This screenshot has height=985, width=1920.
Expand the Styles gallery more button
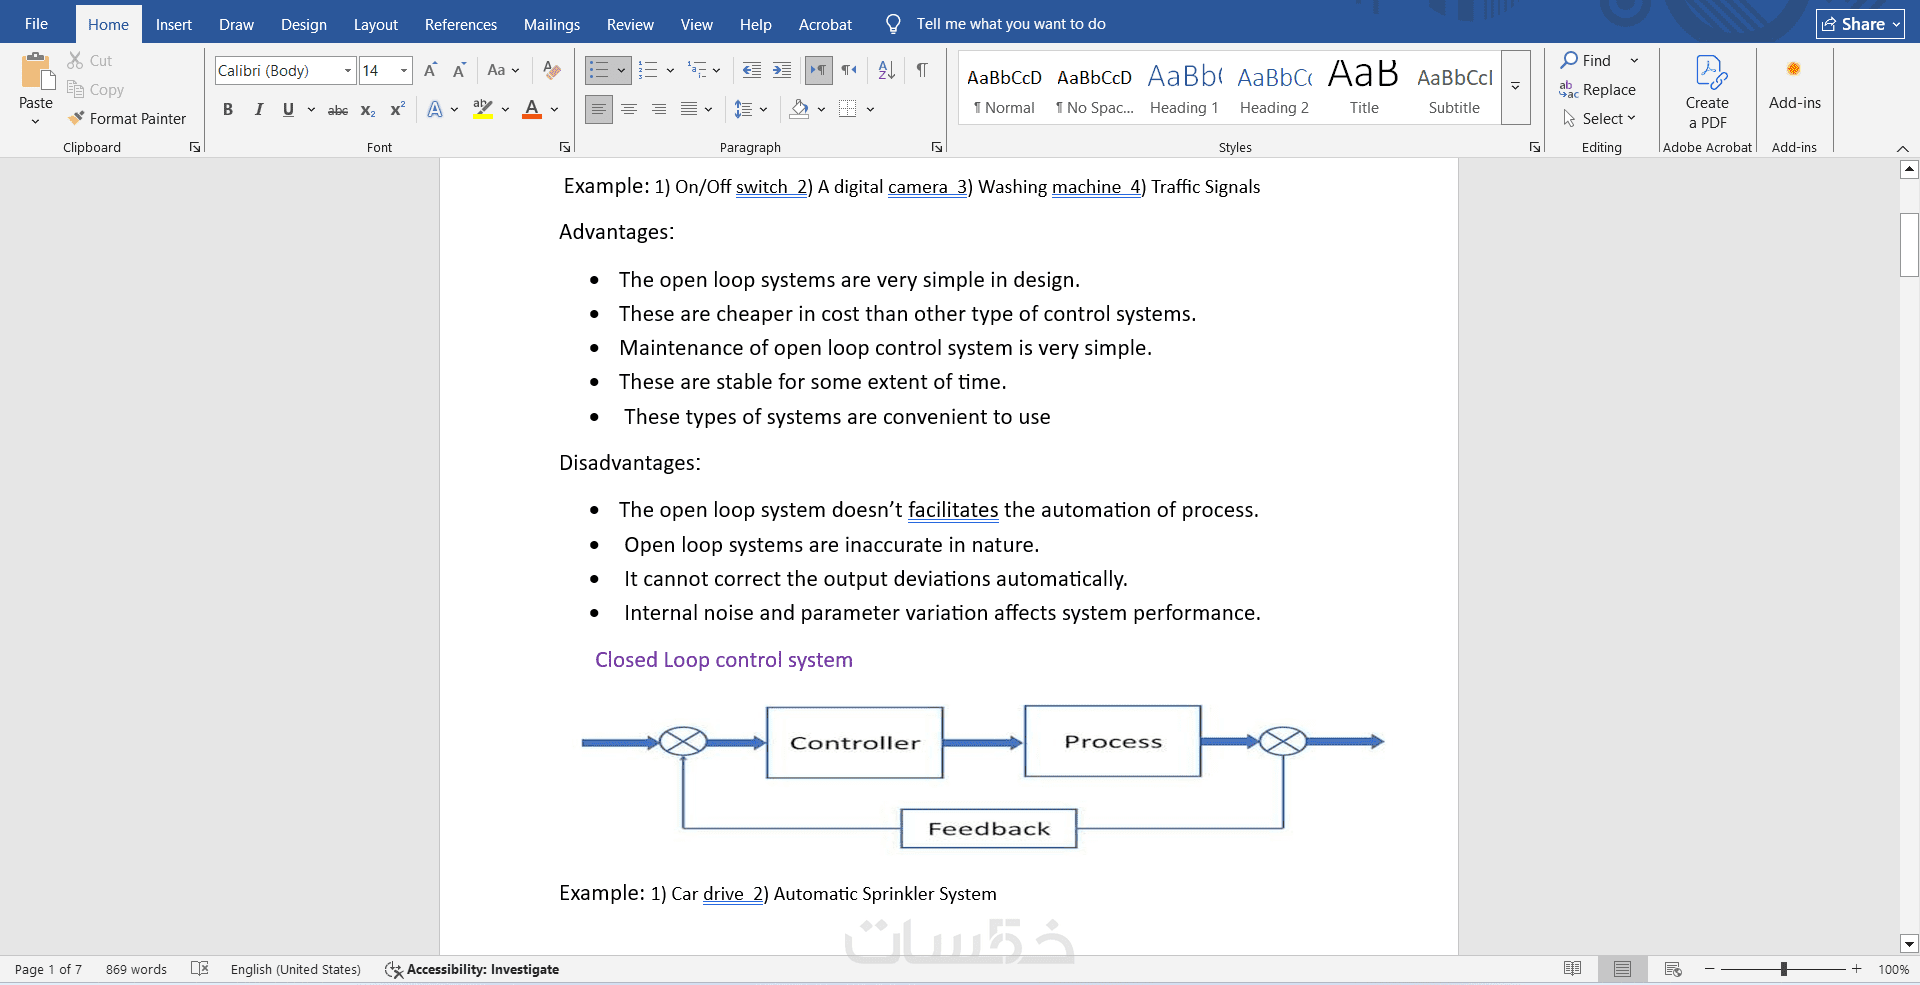(x=1516, y=88)
